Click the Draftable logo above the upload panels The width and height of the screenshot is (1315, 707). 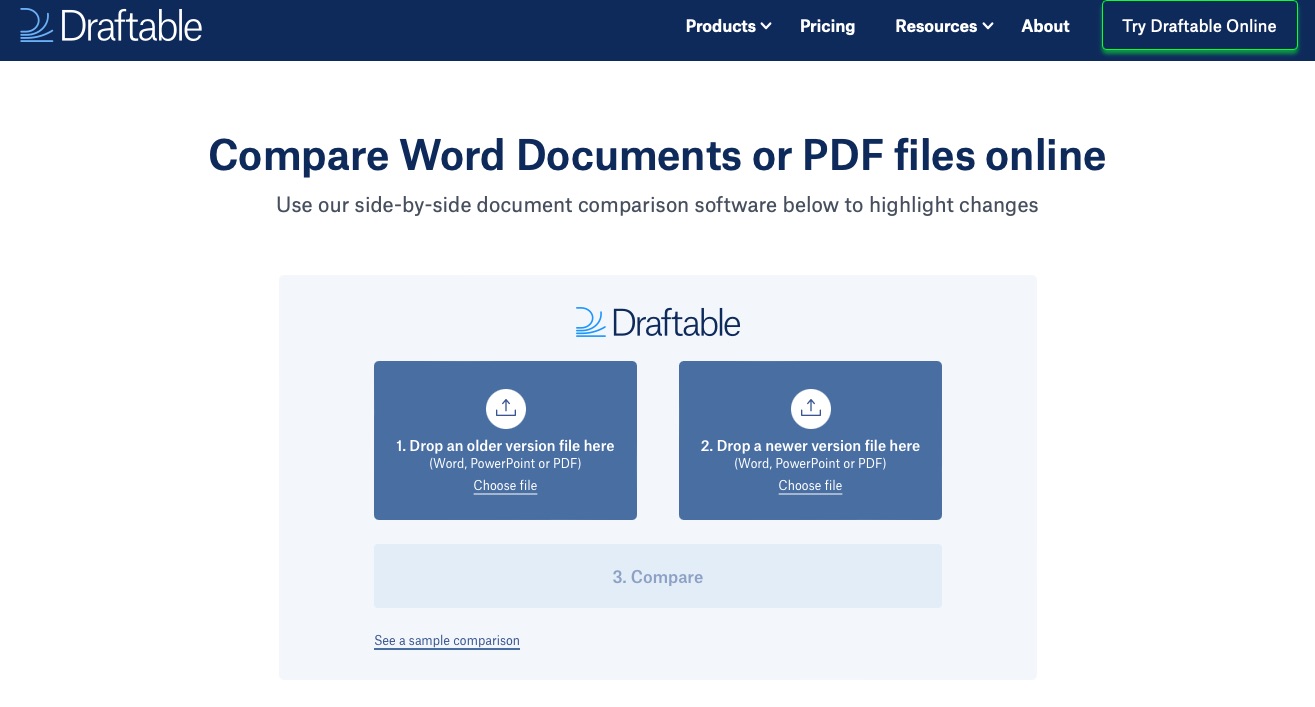pos(657,321)
